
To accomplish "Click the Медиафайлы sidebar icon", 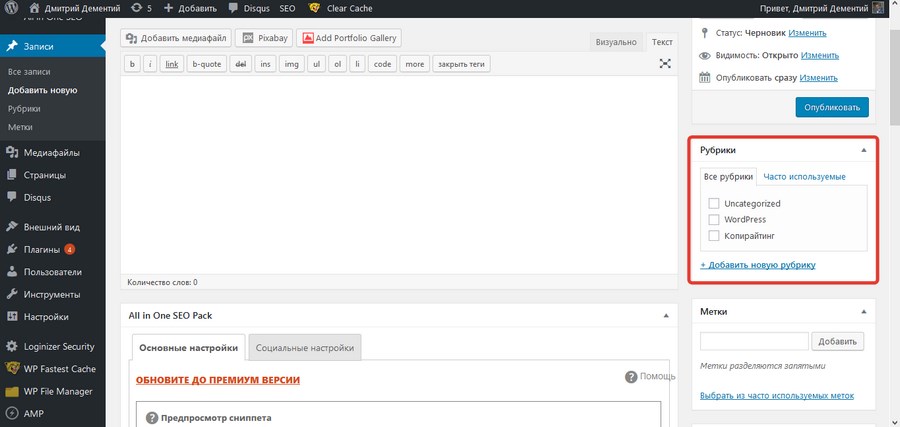I will 12,153.
